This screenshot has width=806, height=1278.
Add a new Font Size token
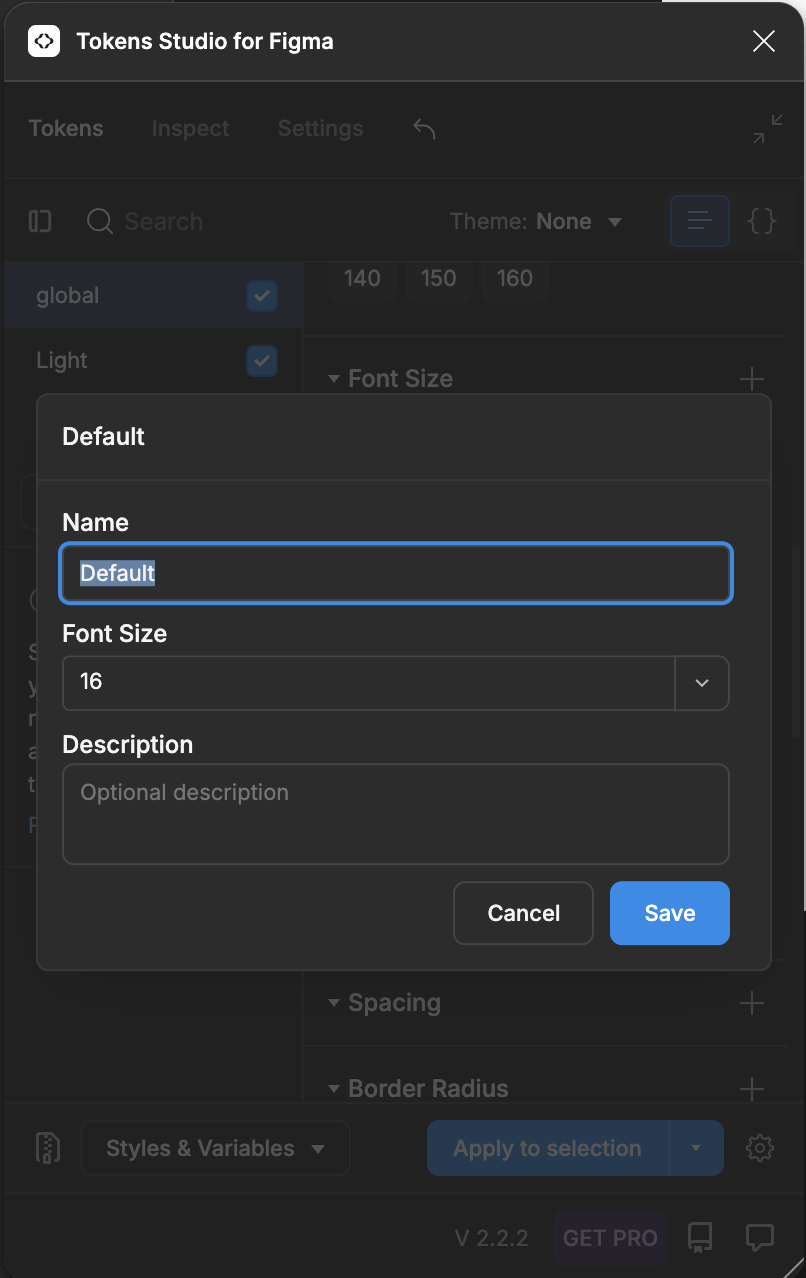point(751,379)
